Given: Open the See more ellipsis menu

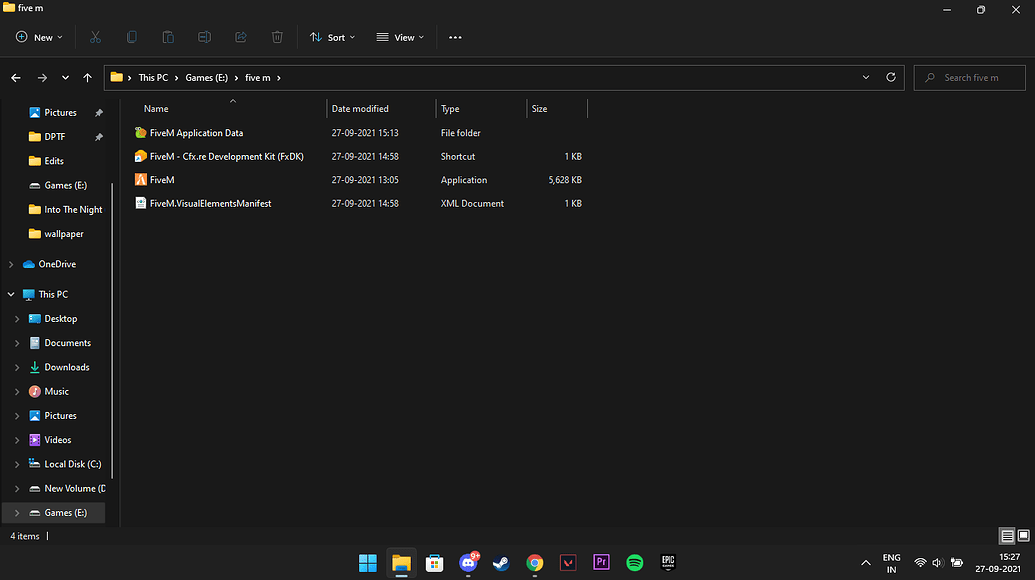Looking at the screenshot, I should [x=455, y=37].
